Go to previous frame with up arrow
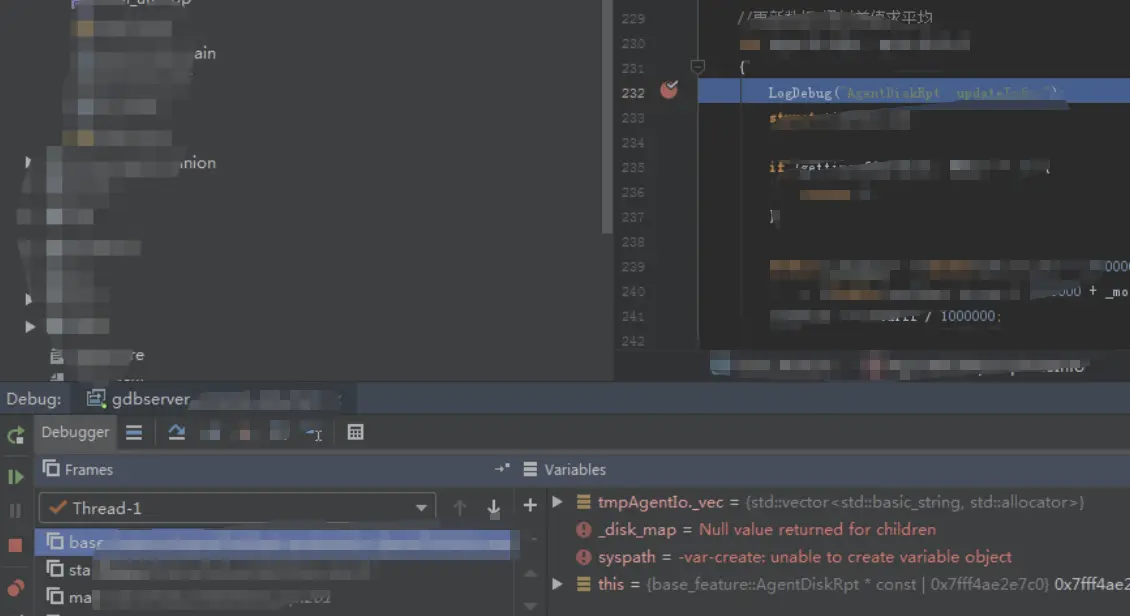 pos(460,507)
